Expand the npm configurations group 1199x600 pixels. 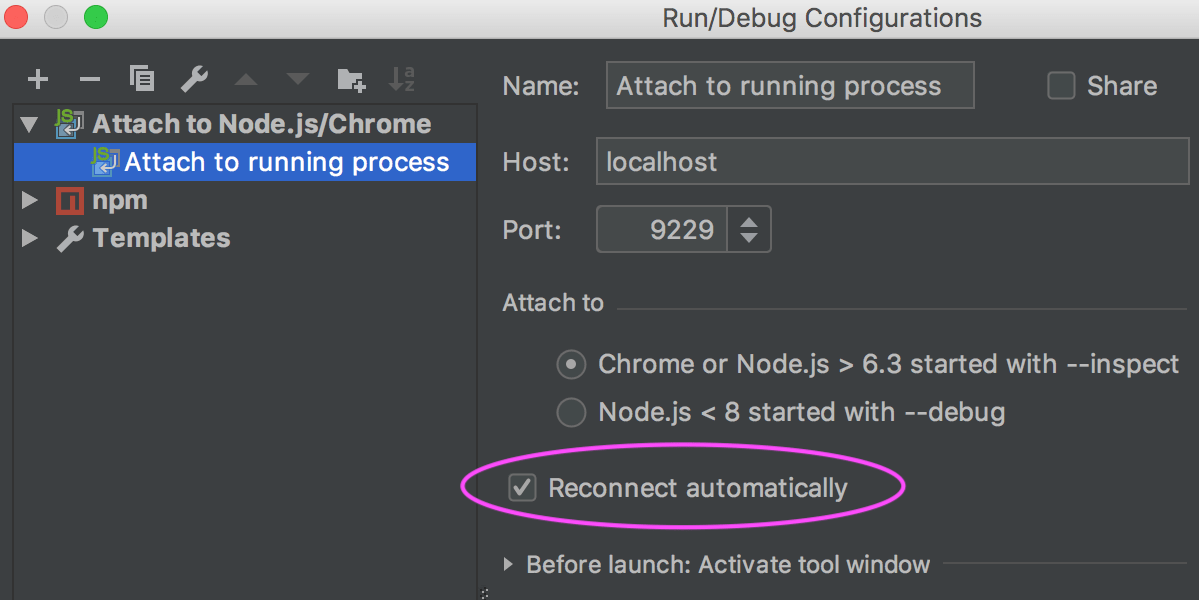(29, 200)
